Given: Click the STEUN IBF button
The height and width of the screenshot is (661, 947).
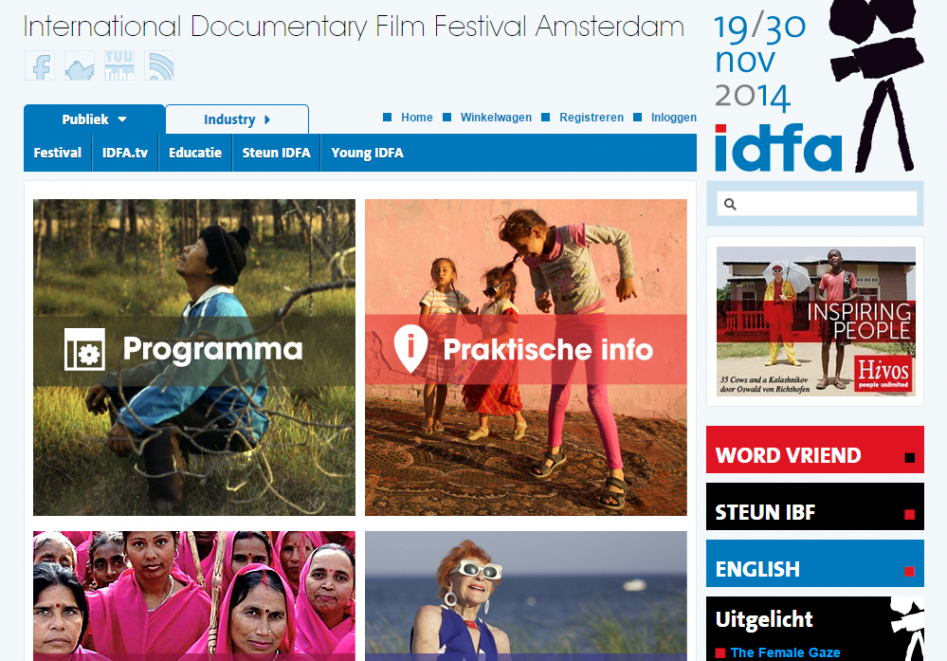Looking at the screenshot, I should (815, 506).
